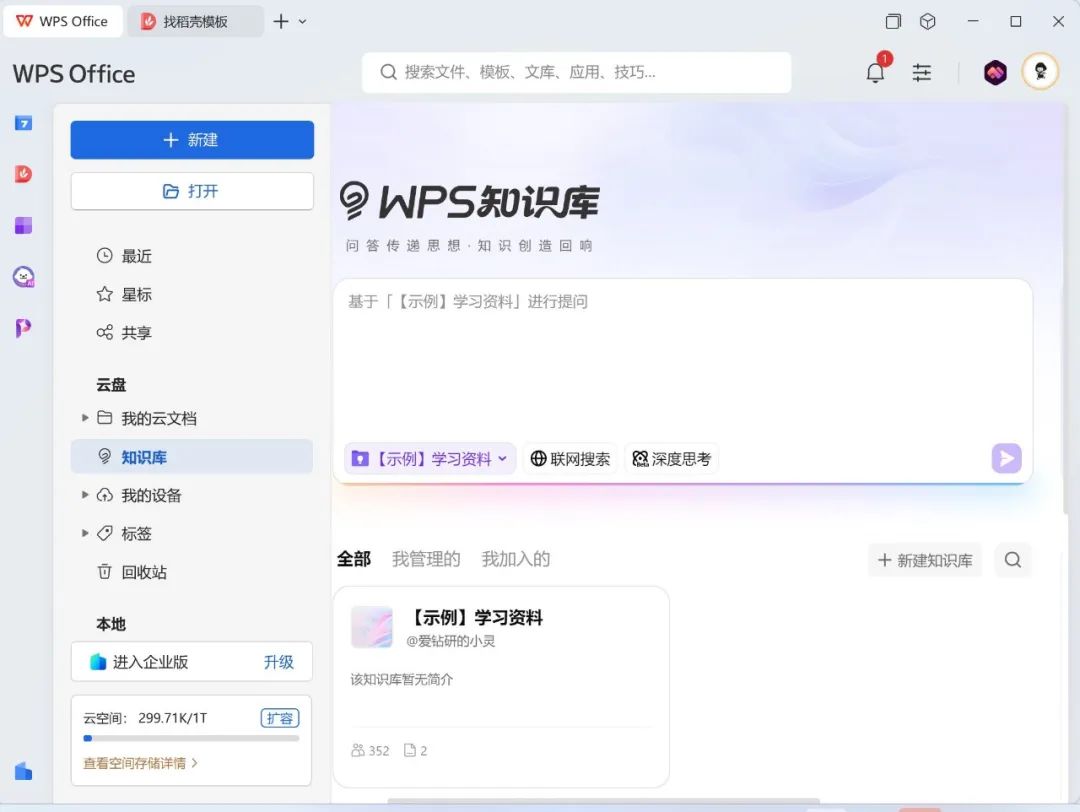Click the enterprise icon beside 进入企业版
This screenshot has height=812, width=1080.
click(x=98, y=662)
